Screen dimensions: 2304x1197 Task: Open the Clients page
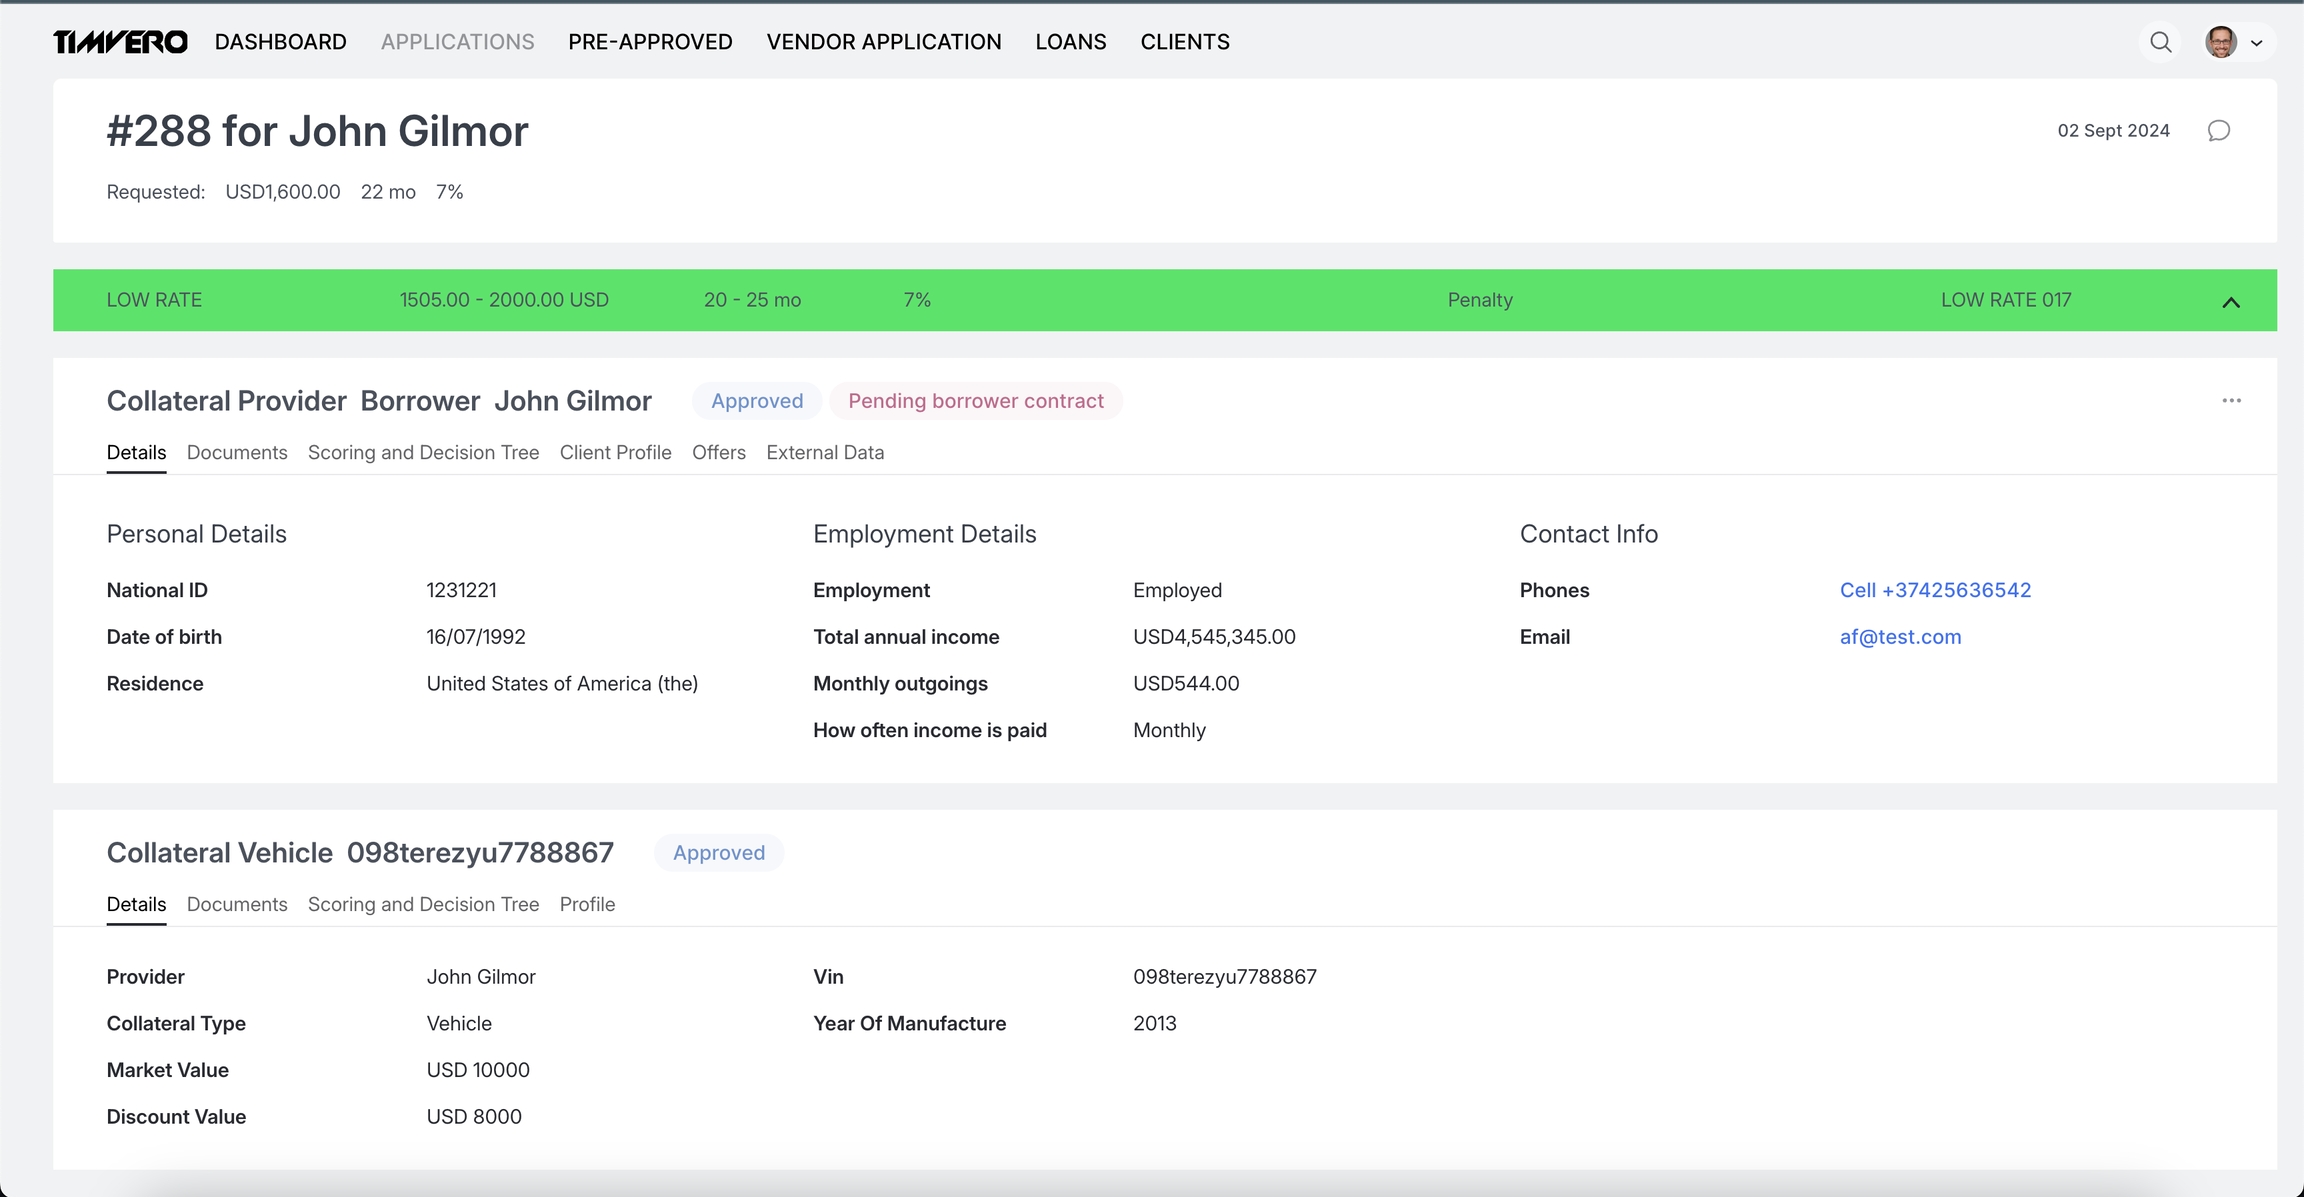tap(1184, 42)
